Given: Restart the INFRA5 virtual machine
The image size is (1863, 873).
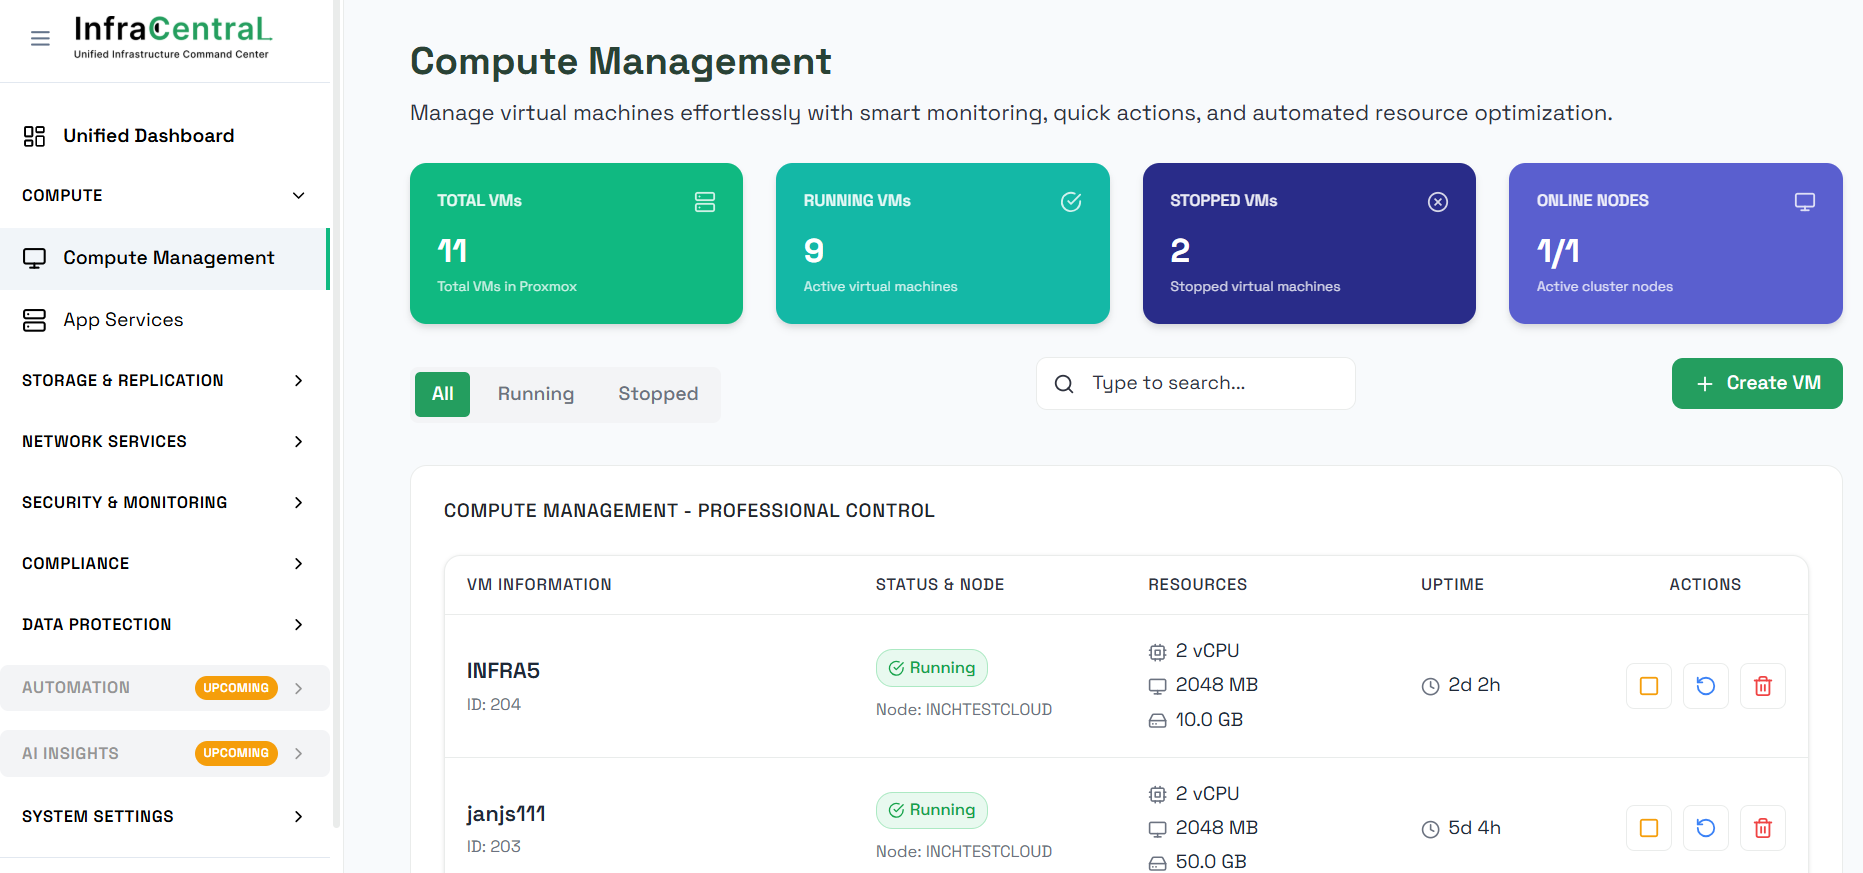Looking at the screenshot, I should (1705, 686).
